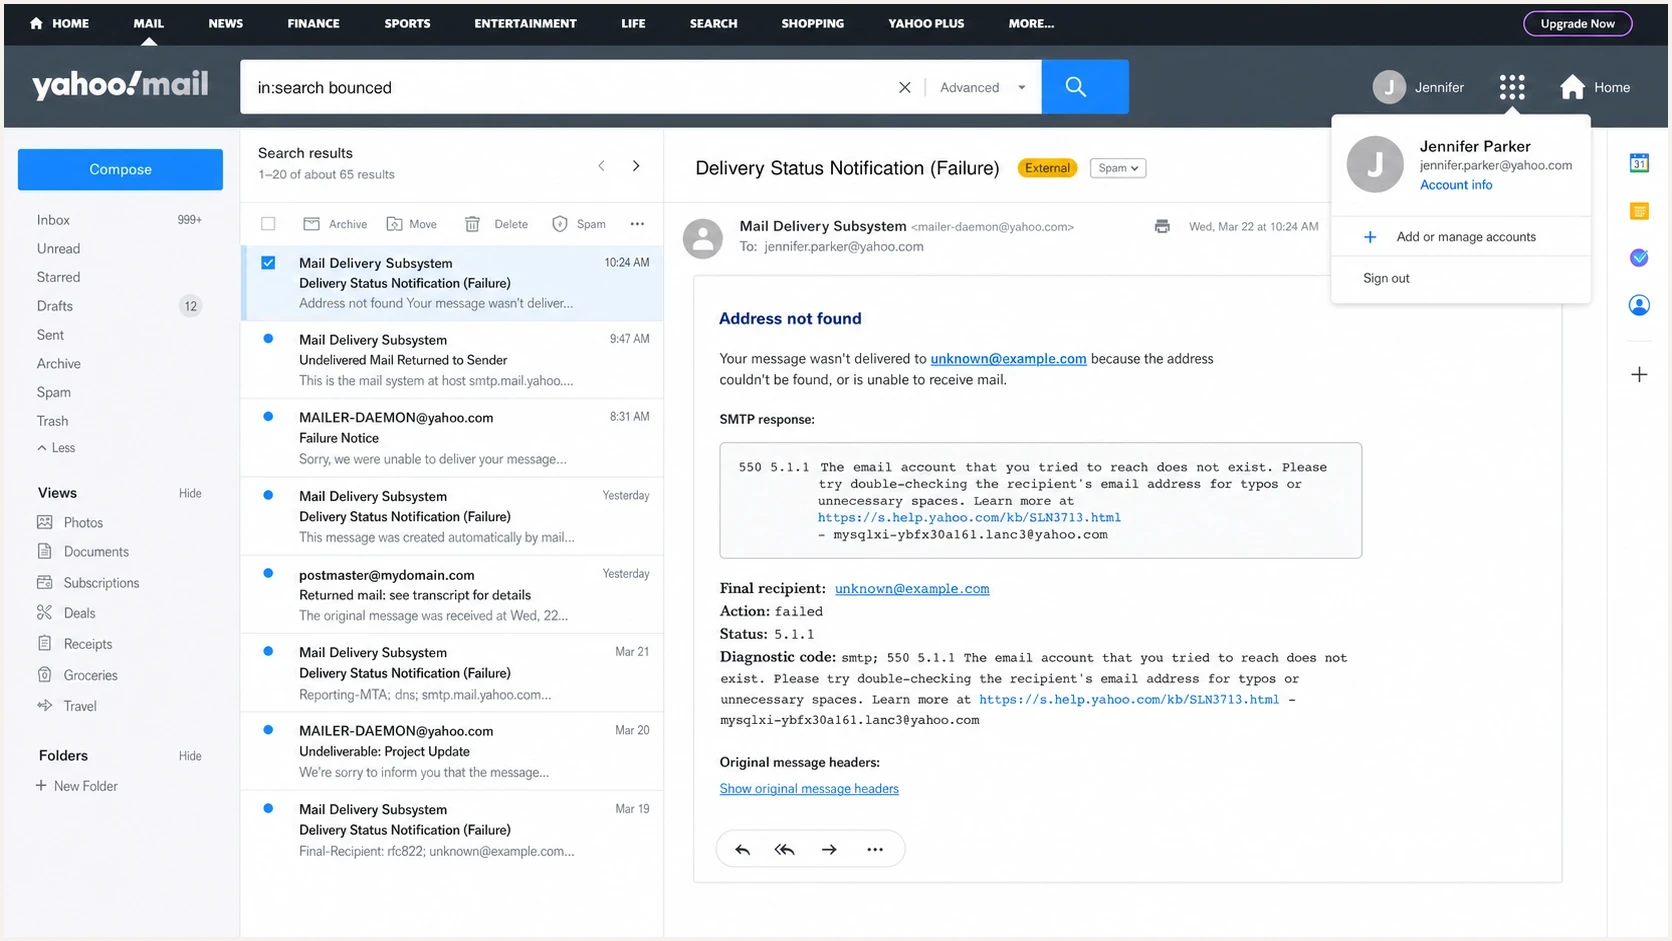
Task: Click the blue search magnifier button
Action: click(x=1084, y=87)
